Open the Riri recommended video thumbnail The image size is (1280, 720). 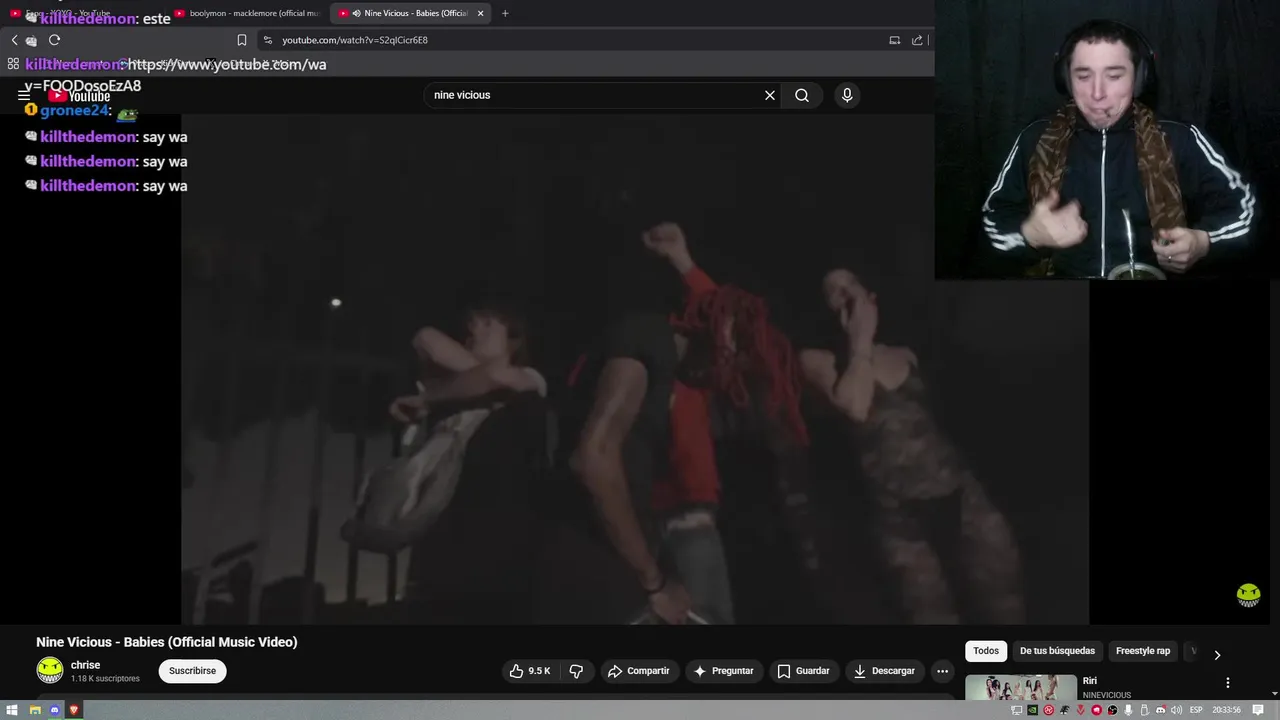(x=1020, y=688)
